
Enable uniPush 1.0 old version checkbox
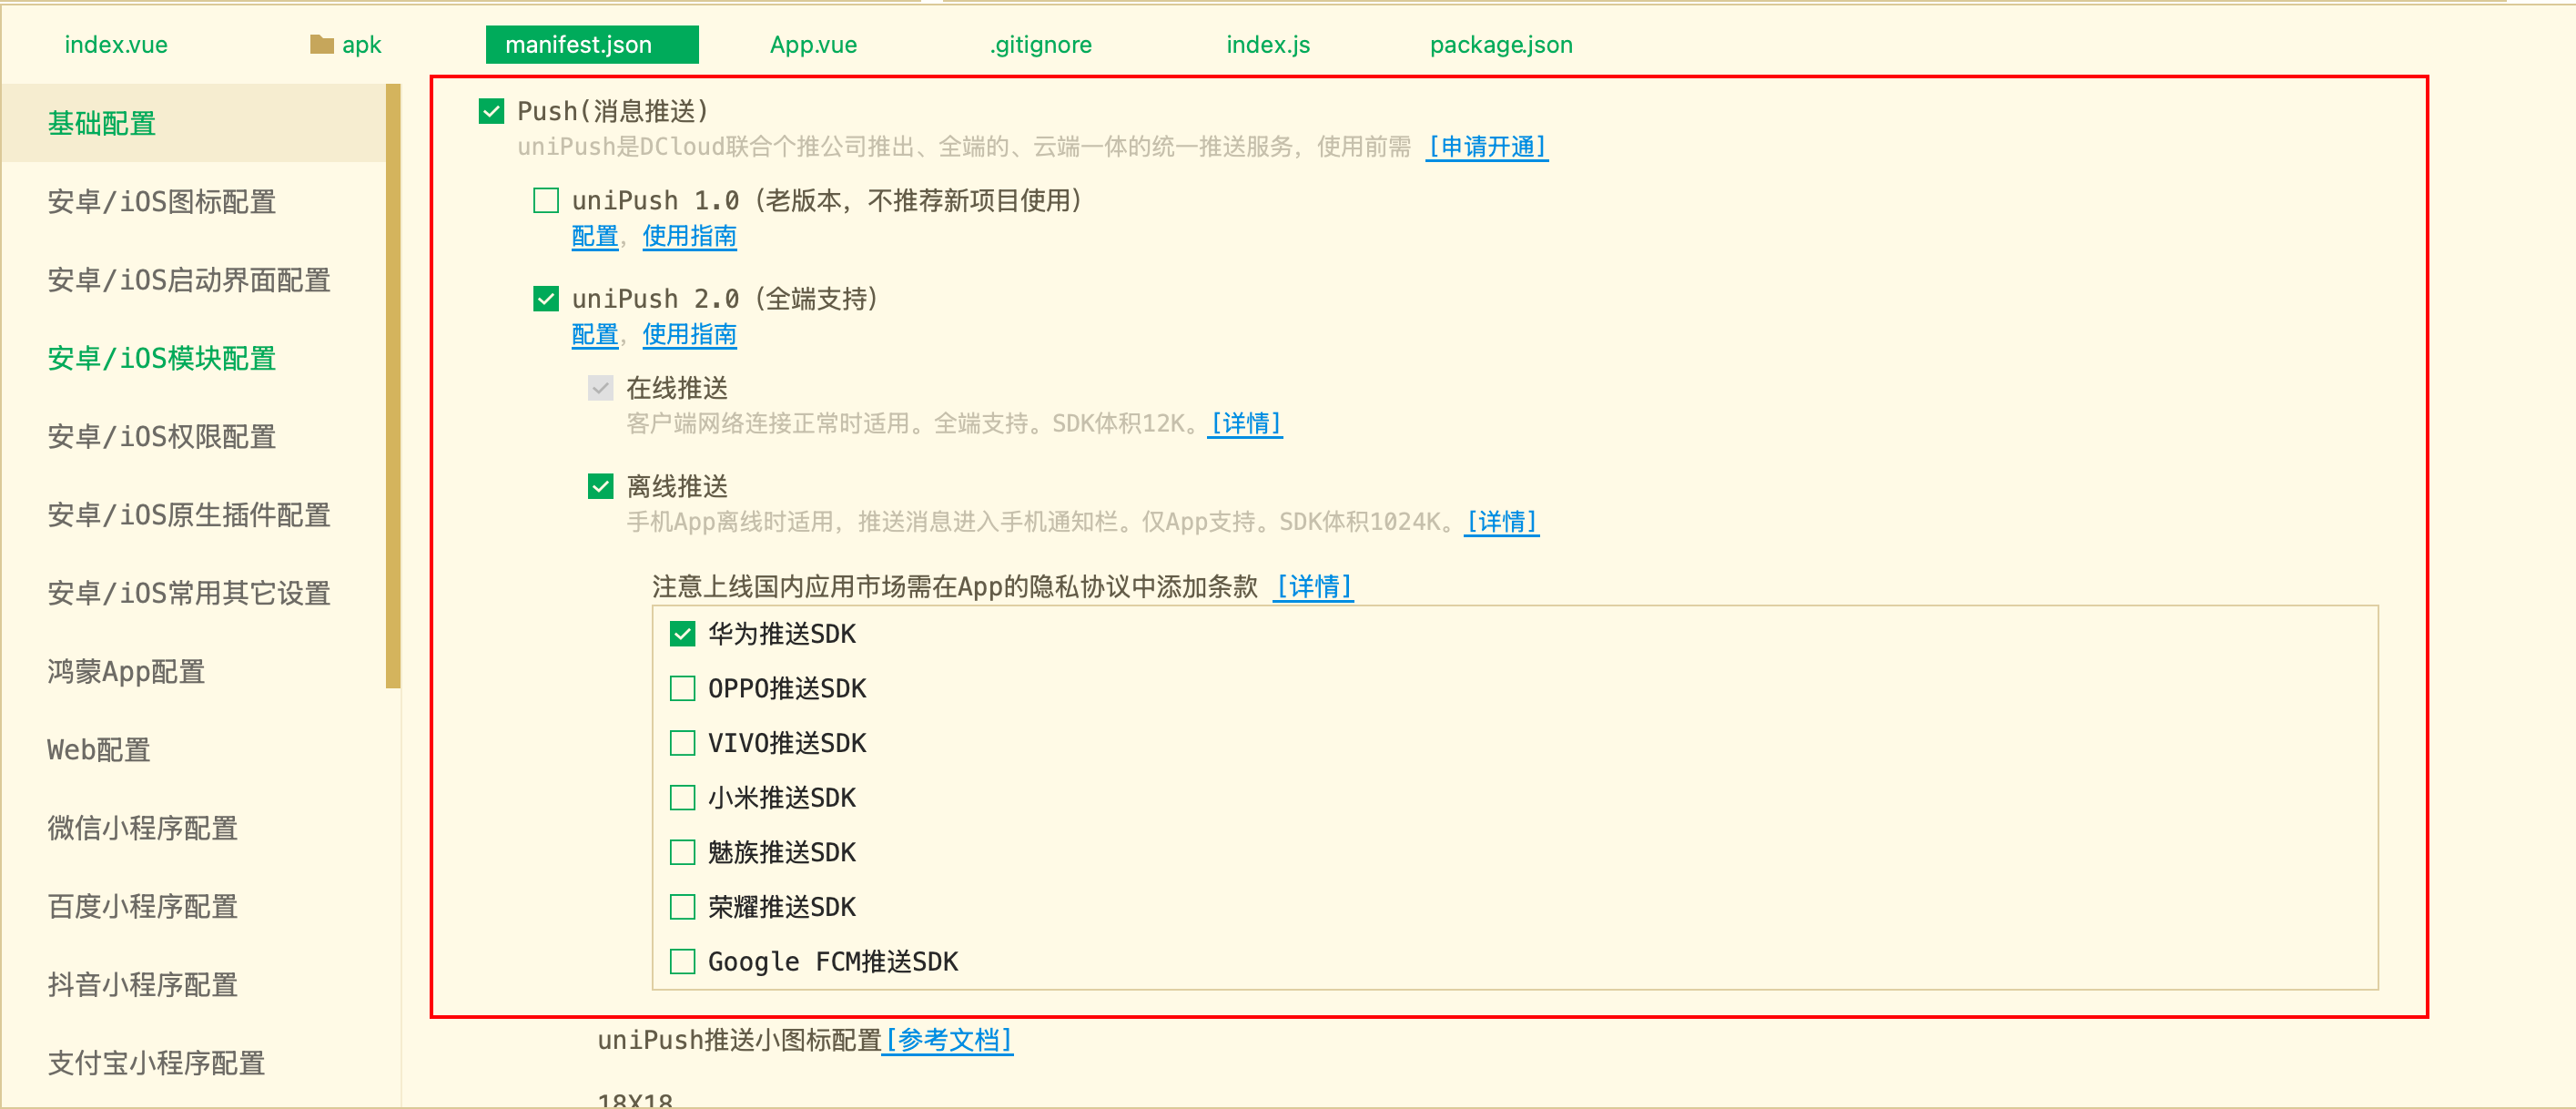point(546,200)
